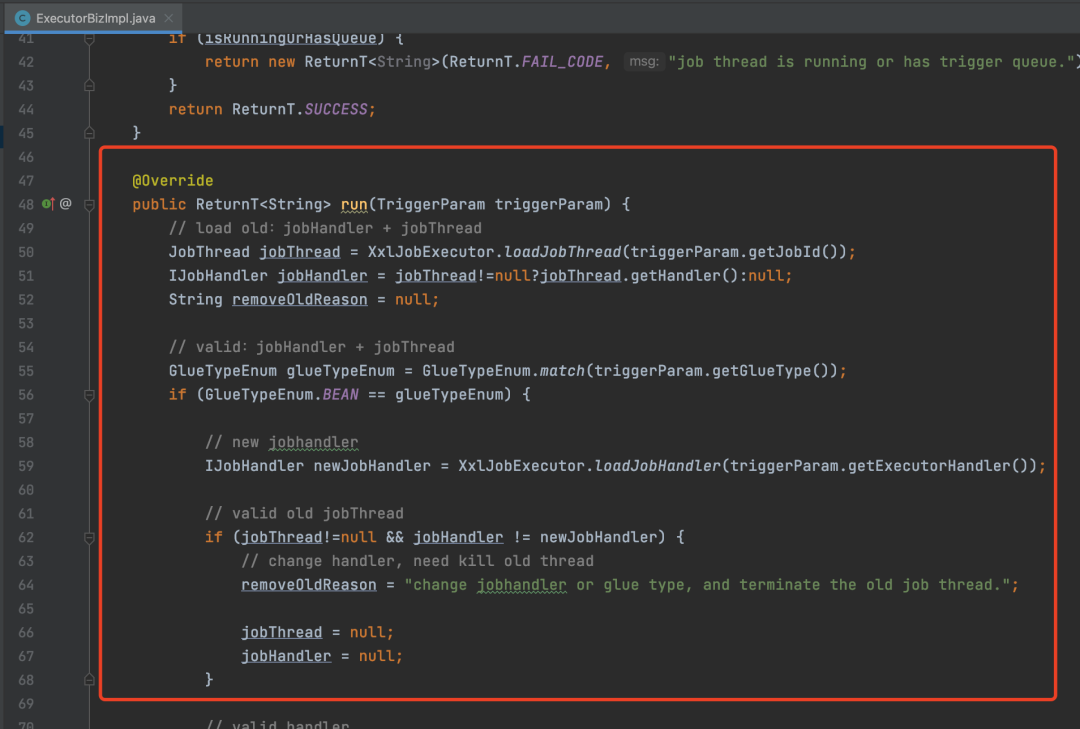Select the ExecutorBizImpl.java editor tab
1080x729 pixels.
click(x=94, y=18)
